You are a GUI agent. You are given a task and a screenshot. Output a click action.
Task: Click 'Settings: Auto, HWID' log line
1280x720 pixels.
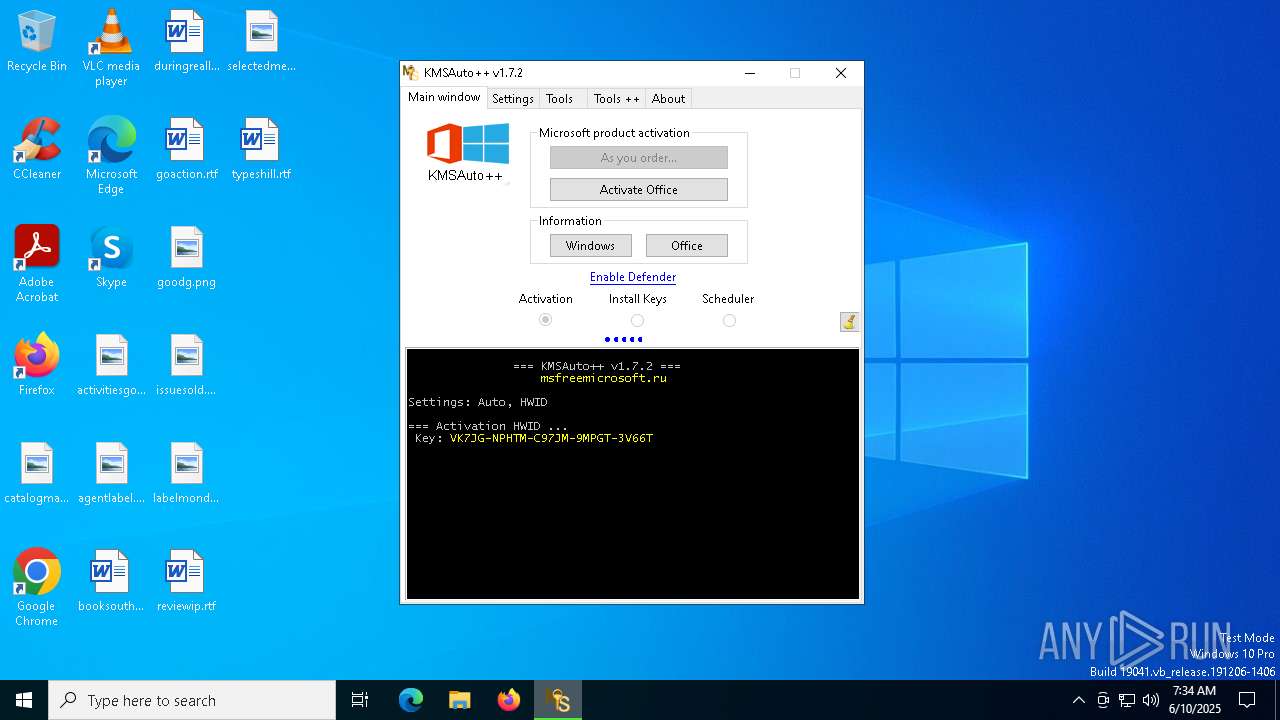coord(478,402)
